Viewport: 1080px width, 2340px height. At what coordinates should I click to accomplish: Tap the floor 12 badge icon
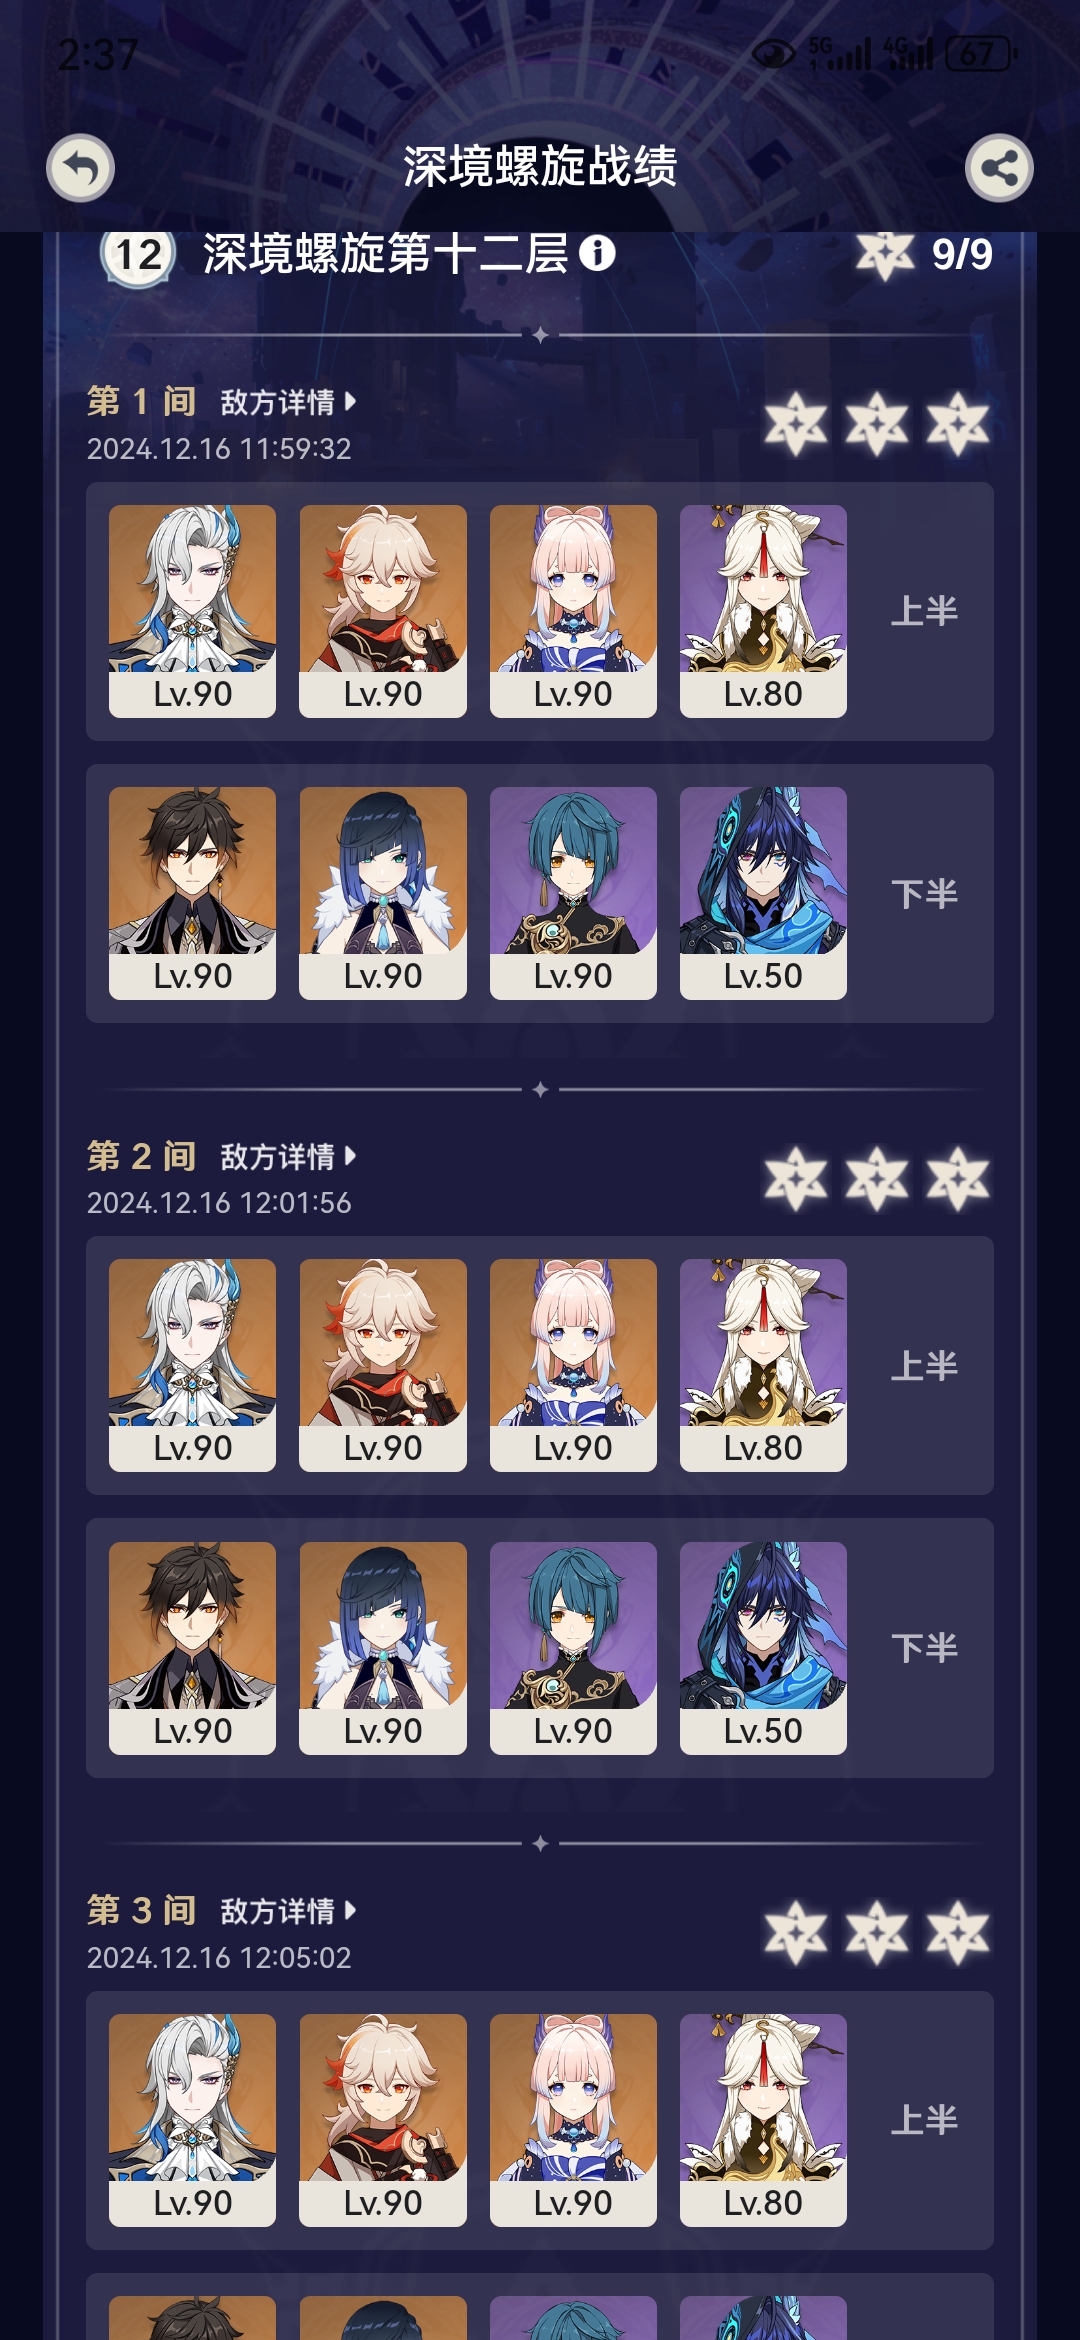coord(138,255)
